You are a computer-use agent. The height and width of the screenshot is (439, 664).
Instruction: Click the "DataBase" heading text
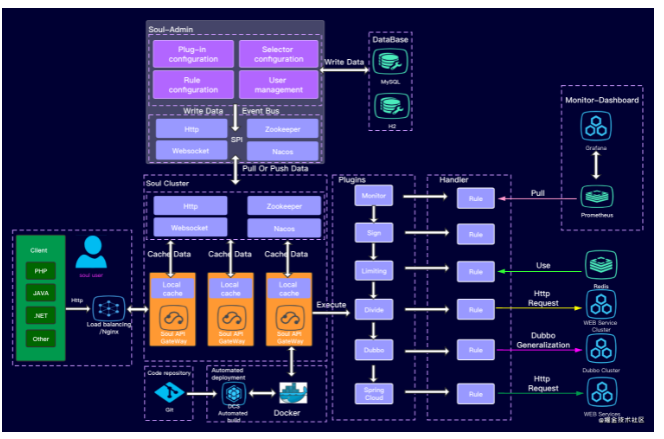(x=390, y=40)
